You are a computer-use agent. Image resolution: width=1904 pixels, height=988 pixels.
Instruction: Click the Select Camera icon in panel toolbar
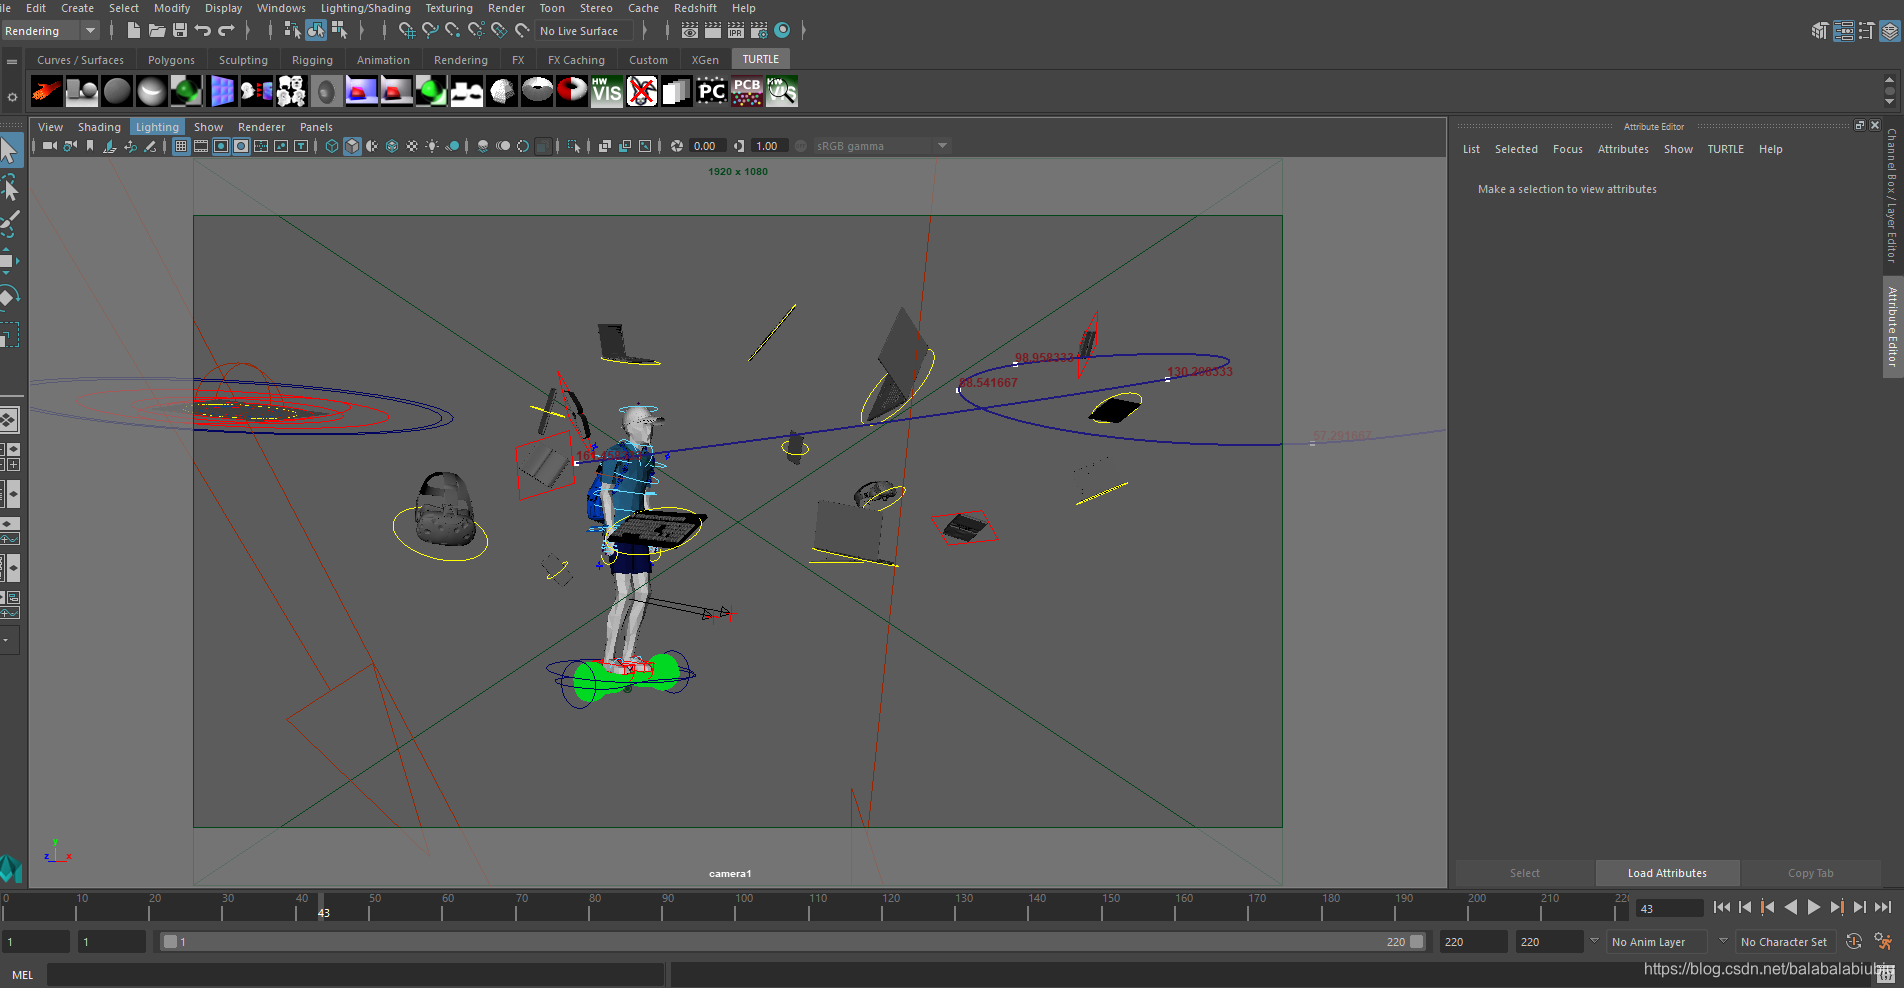pyautogui.click(x=49, y=146)
